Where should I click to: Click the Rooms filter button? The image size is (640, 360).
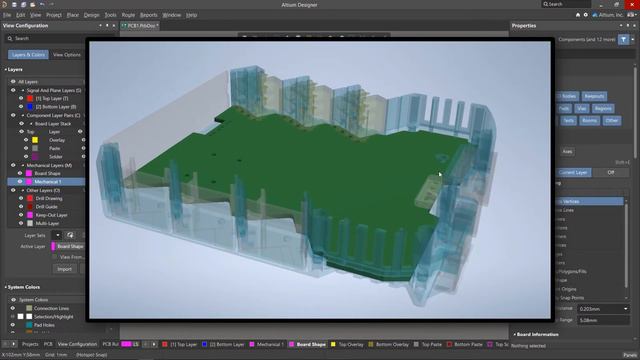[589, 120]
